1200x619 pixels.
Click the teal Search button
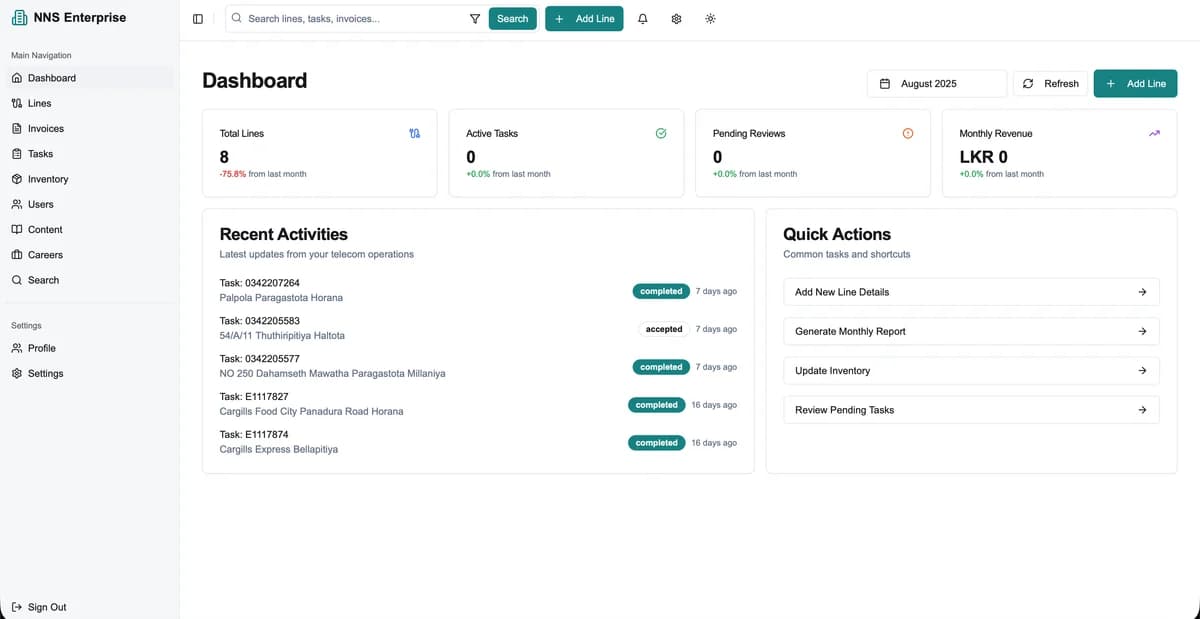click(512, 19)
